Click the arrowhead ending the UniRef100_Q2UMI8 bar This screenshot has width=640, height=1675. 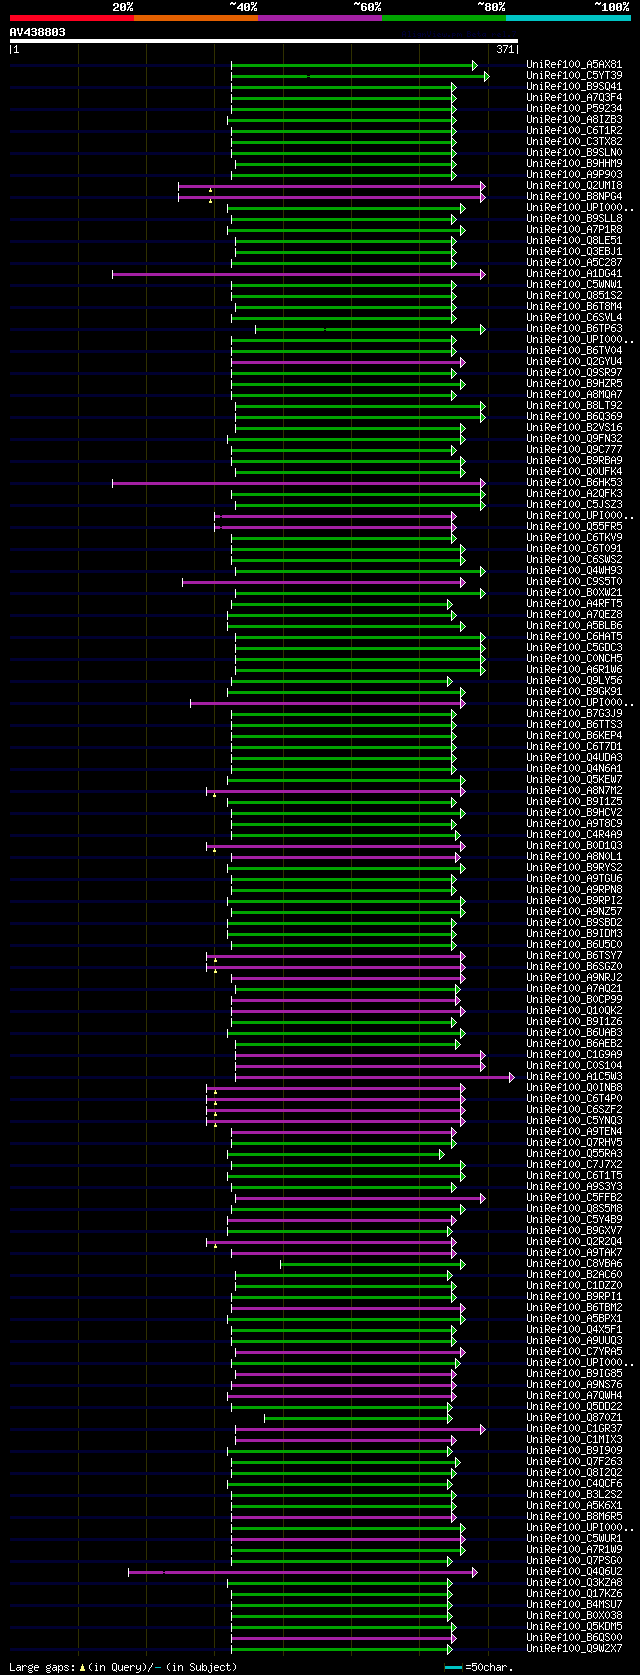[483, 186]
